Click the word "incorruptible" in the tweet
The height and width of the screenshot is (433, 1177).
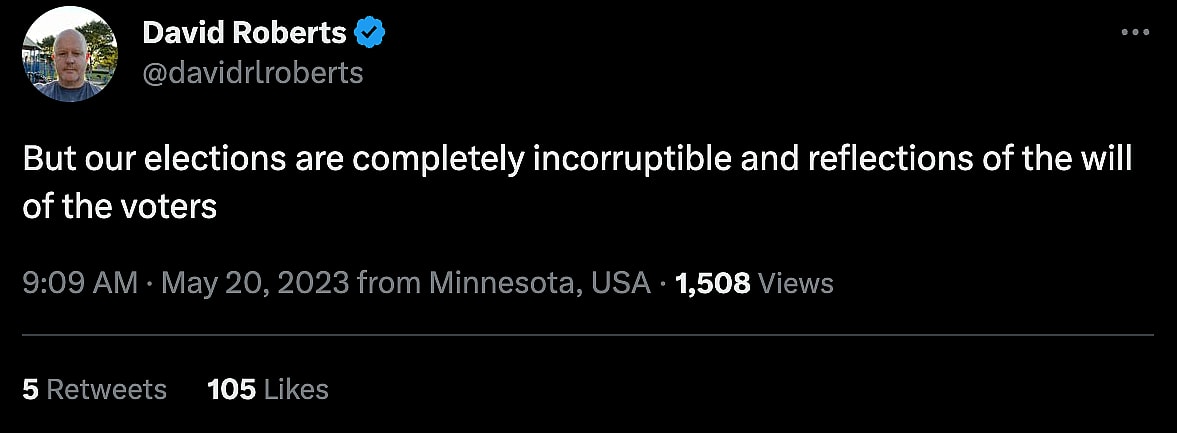pyautogui.click(x=625, y=161)
